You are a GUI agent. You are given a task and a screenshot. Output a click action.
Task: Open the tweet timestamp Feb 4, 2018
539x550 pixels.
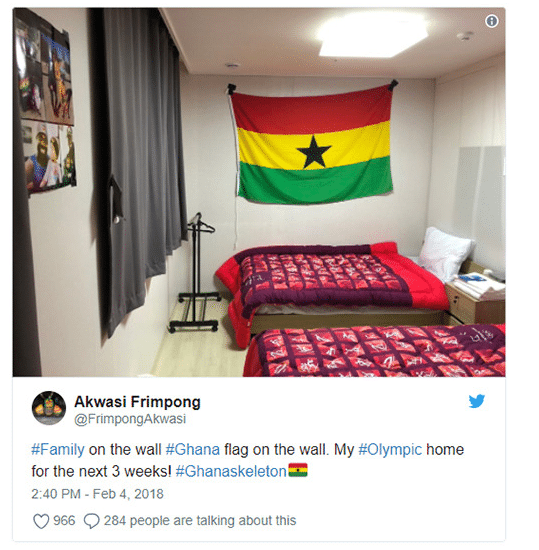tap(97, 494)
